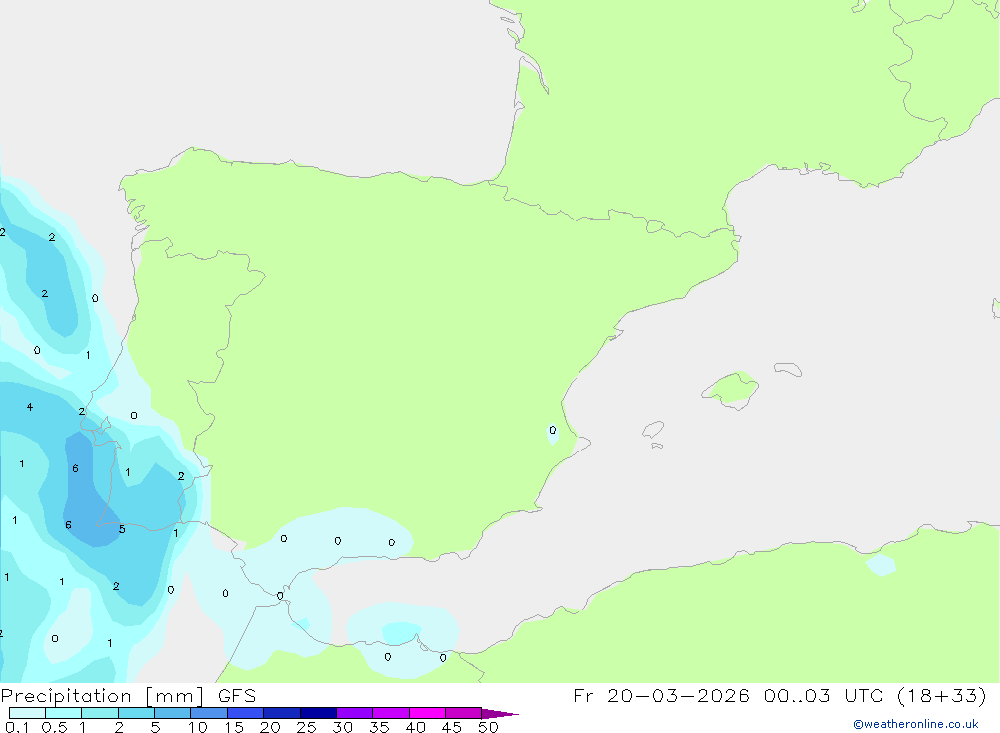Click the 0.1–0.5 mm lightest cyan legend swatch
The width and height of the screenshot is (1000, 733).
coord(27,713)
